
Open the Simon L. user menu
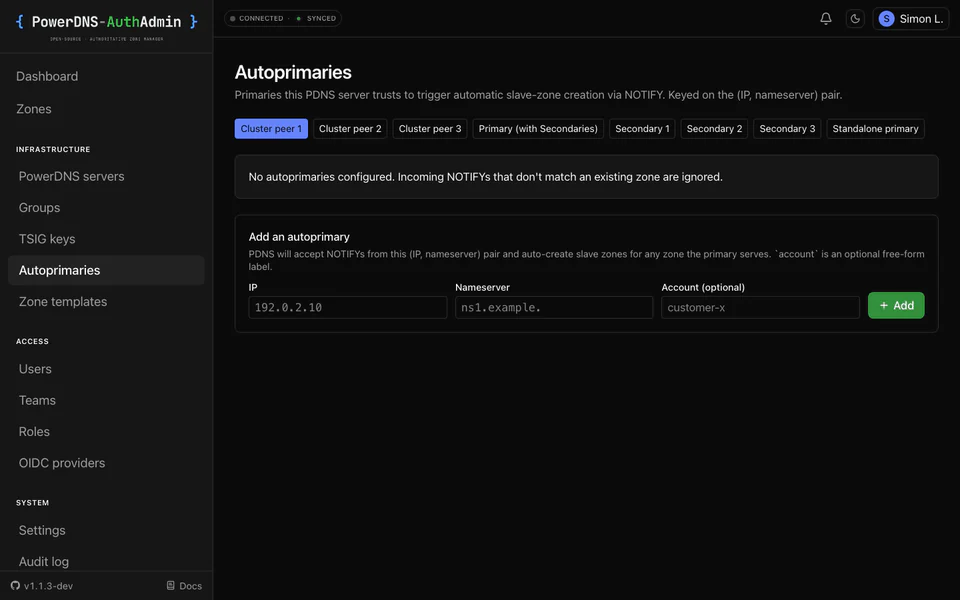click(x=910, y=18)
